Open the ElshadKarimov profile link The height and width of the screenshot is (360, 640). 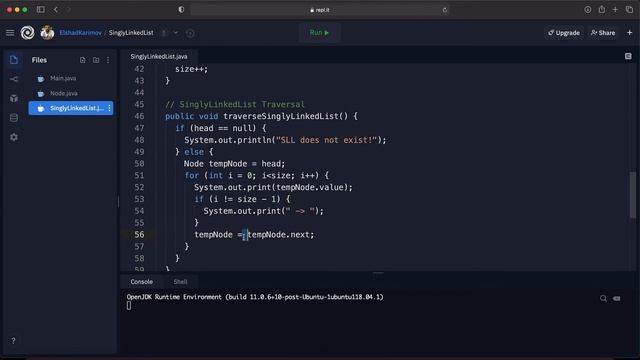tap(80, 33)
